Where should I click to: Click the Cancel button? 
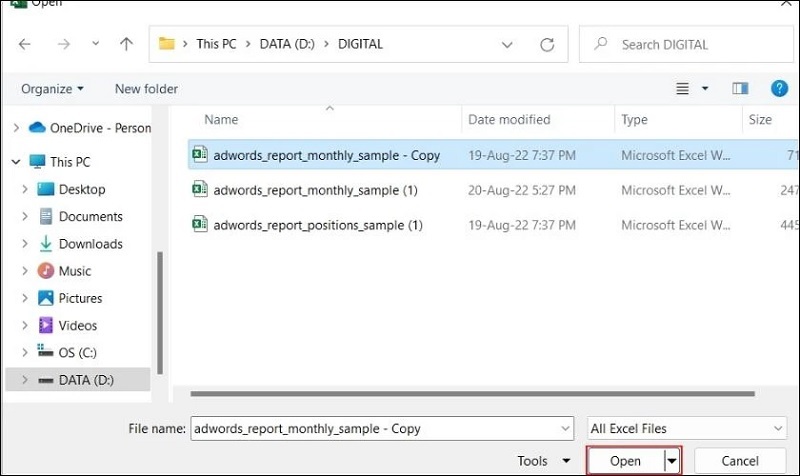point(739,461)
